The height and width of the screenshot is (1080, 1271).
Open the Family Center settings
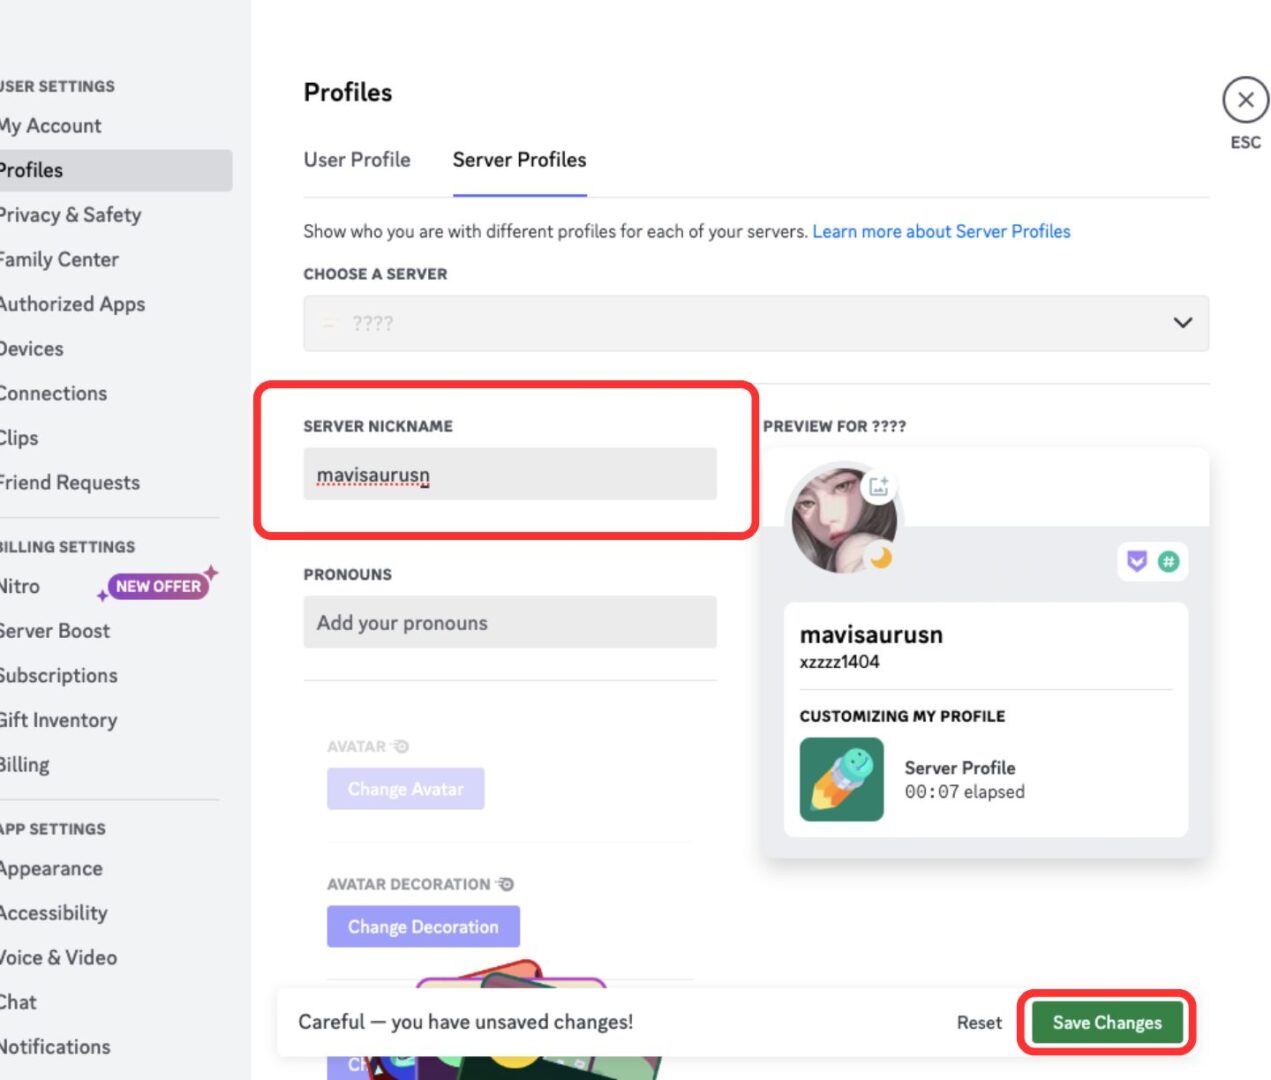pyautogui.click(x=59, y=259)
